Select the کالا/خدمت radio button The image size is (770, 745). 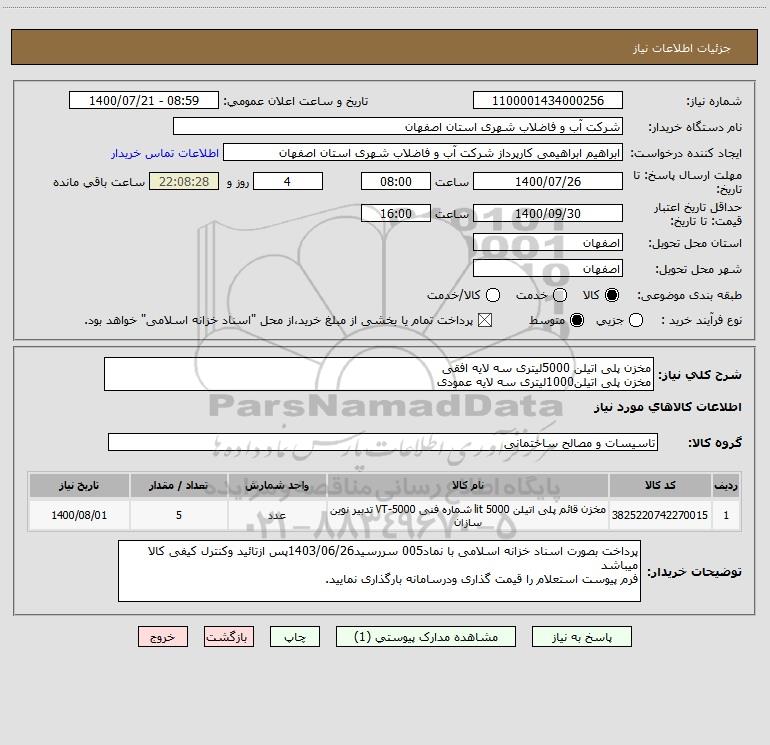[x=493, y=295]
